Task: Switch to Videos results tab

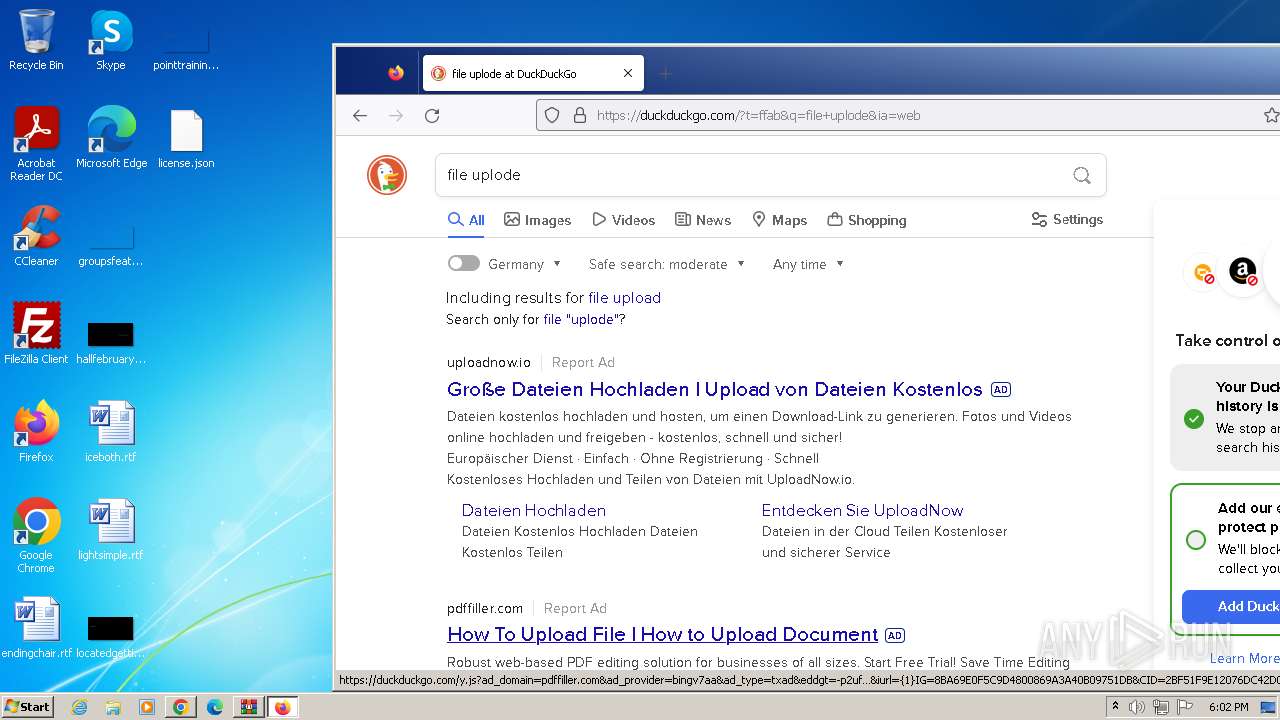Action: coord(624,220)
